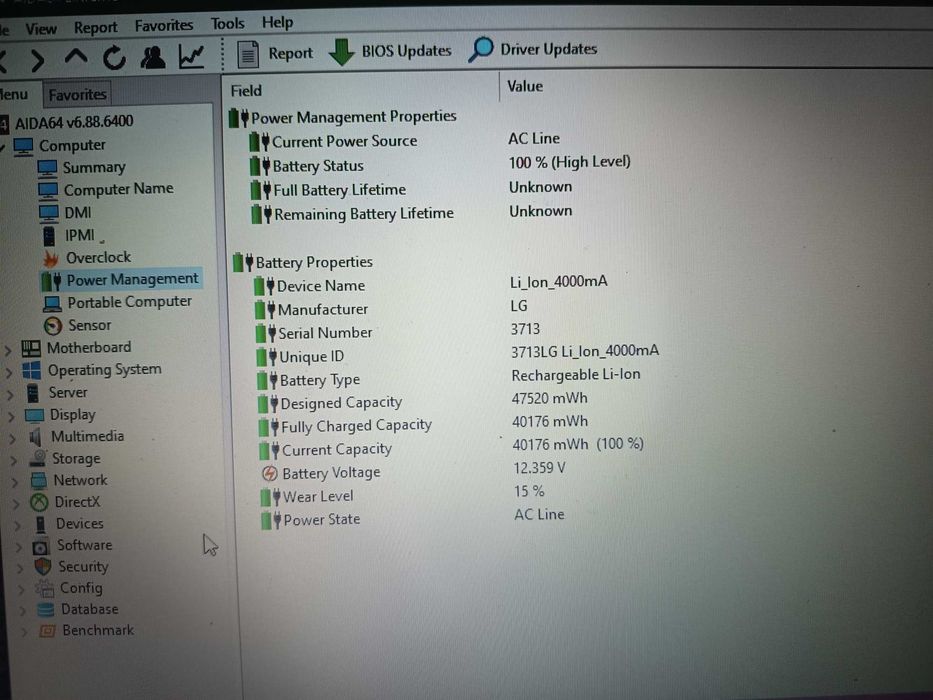Click the Up level arrow icon
The height and width of the screenshot is (700, 933).
coord(76,58)
